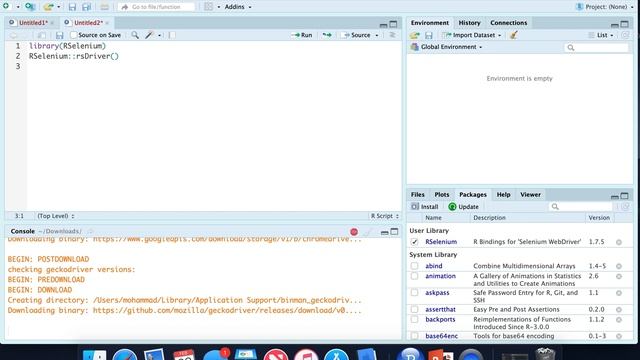This screenshot has width=640, height=360.
Task: Clear environment objects with the broom icon
Action: click(x=513, y=35)
